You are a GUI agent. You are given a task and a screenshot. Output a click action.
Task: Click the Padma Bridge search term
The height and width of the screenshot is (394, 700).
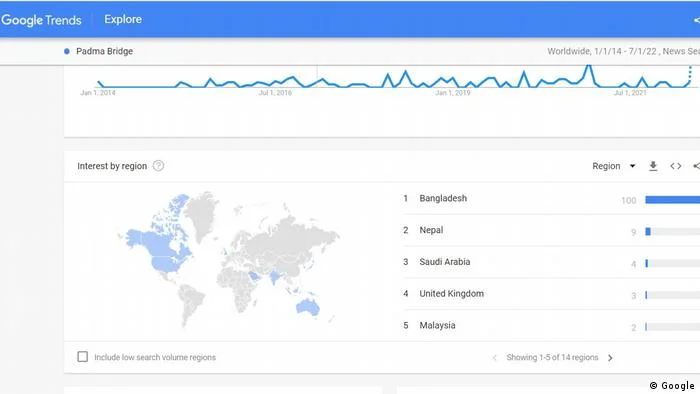point(104,51)
